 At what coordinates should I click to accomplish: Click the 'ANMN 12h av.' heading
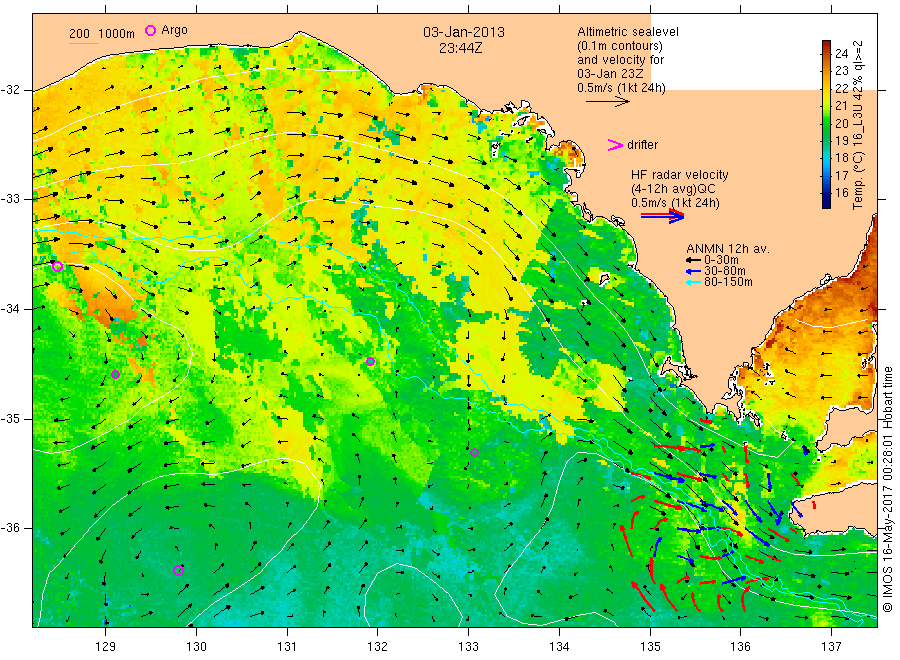point(728,249)
